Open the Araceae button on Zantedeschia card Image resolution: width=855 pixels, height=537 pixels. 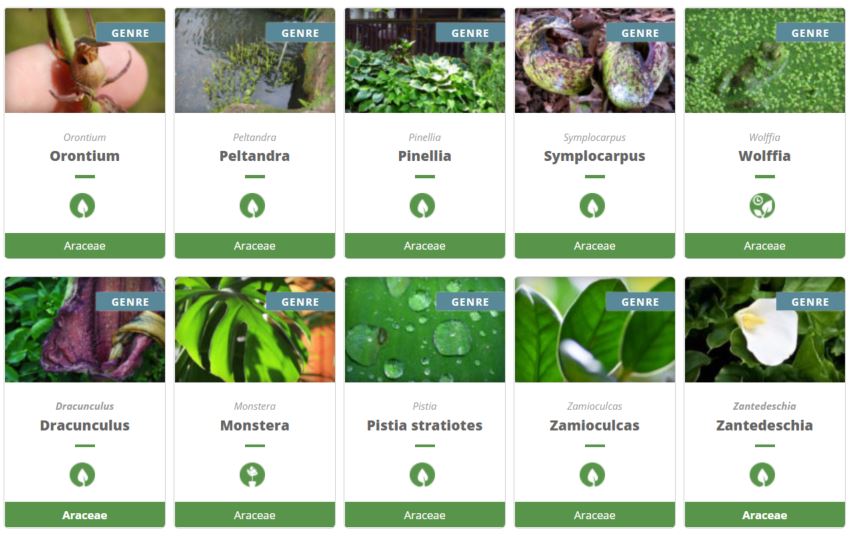(764, 515)
